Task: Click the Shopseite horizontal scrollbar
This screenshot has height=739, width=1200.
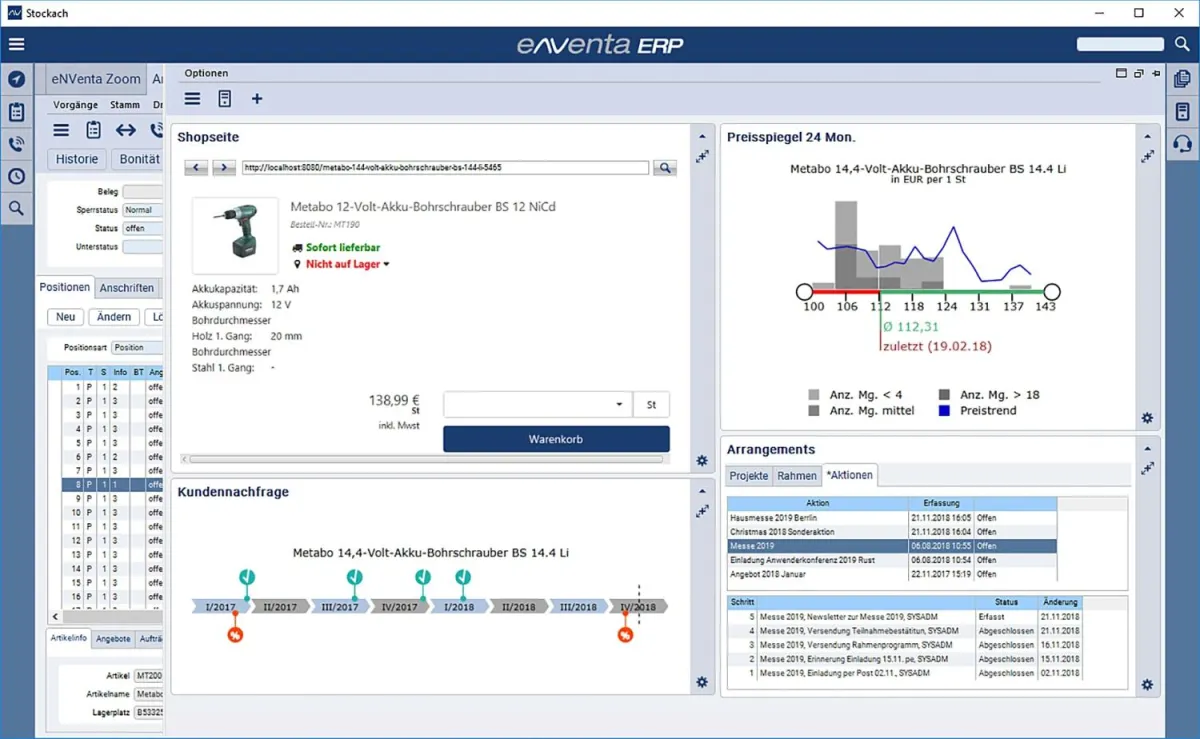Action: point(426,459)
